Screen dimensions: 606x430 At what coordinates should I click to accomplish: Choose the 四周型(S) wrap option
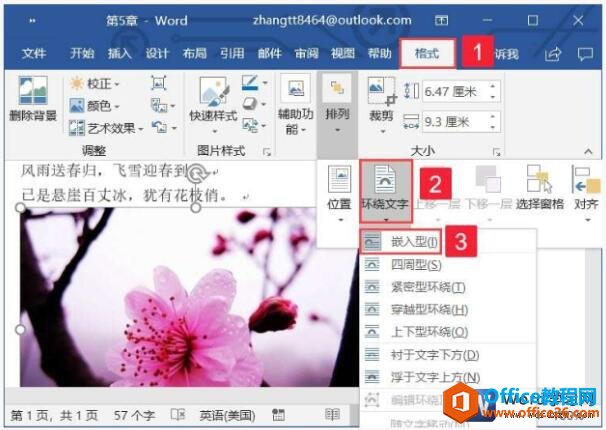coord(448,265)
